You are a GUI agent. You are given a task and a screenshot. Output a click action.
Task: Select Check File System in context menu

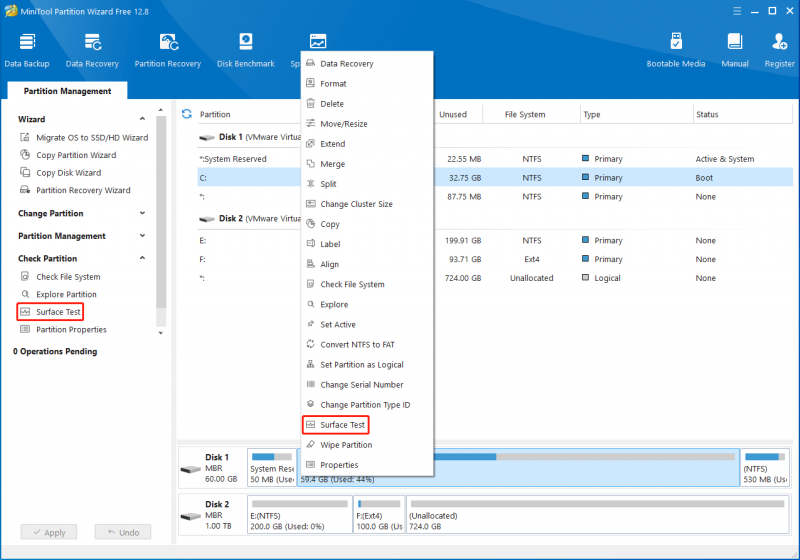click(x=367, y=284)
